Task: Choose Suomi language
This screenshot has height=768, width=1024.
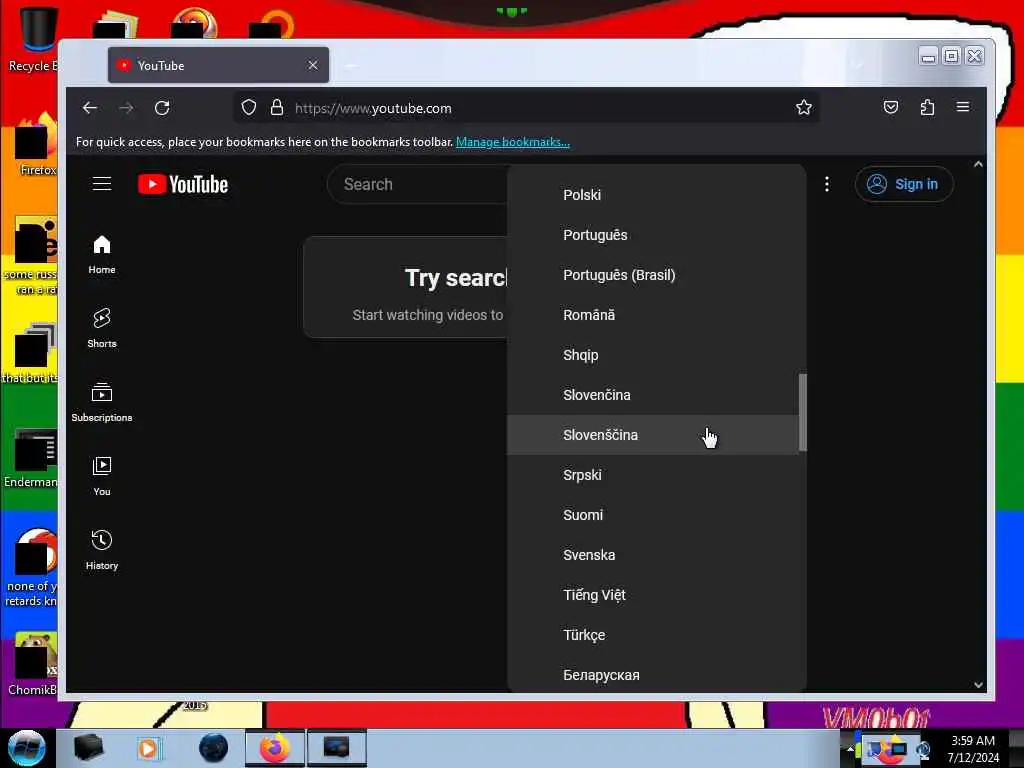Action: click(x=653, y=515)
